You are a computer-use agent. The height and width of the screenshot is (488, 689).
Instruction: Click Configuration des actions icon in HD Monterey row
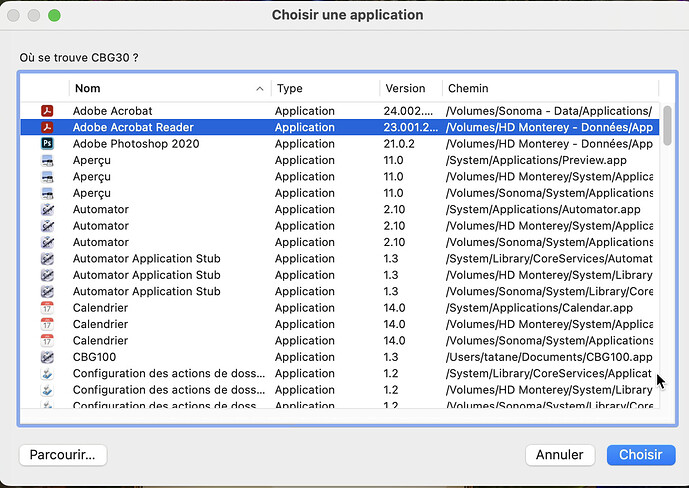coord(47,390)
